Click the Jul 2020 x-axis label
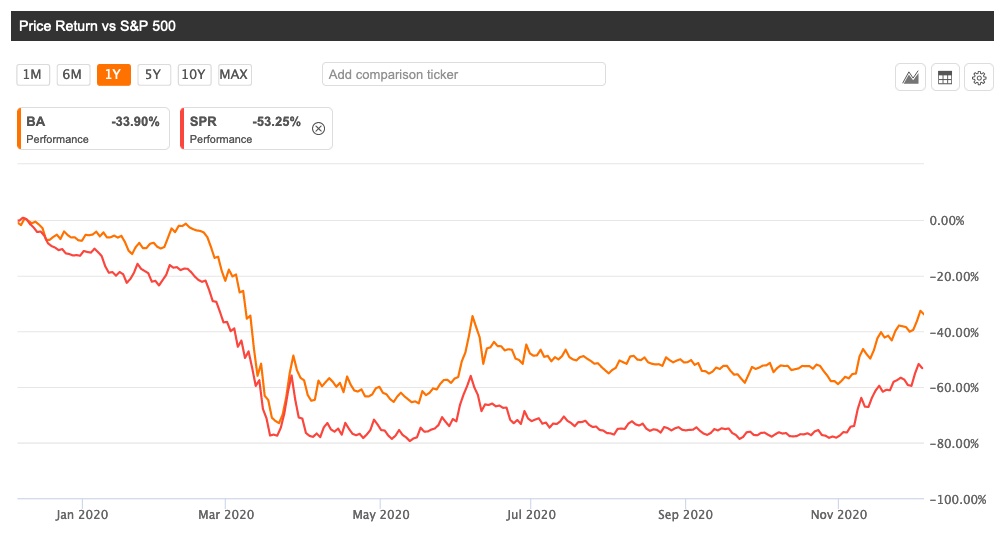 coord(531,515)
